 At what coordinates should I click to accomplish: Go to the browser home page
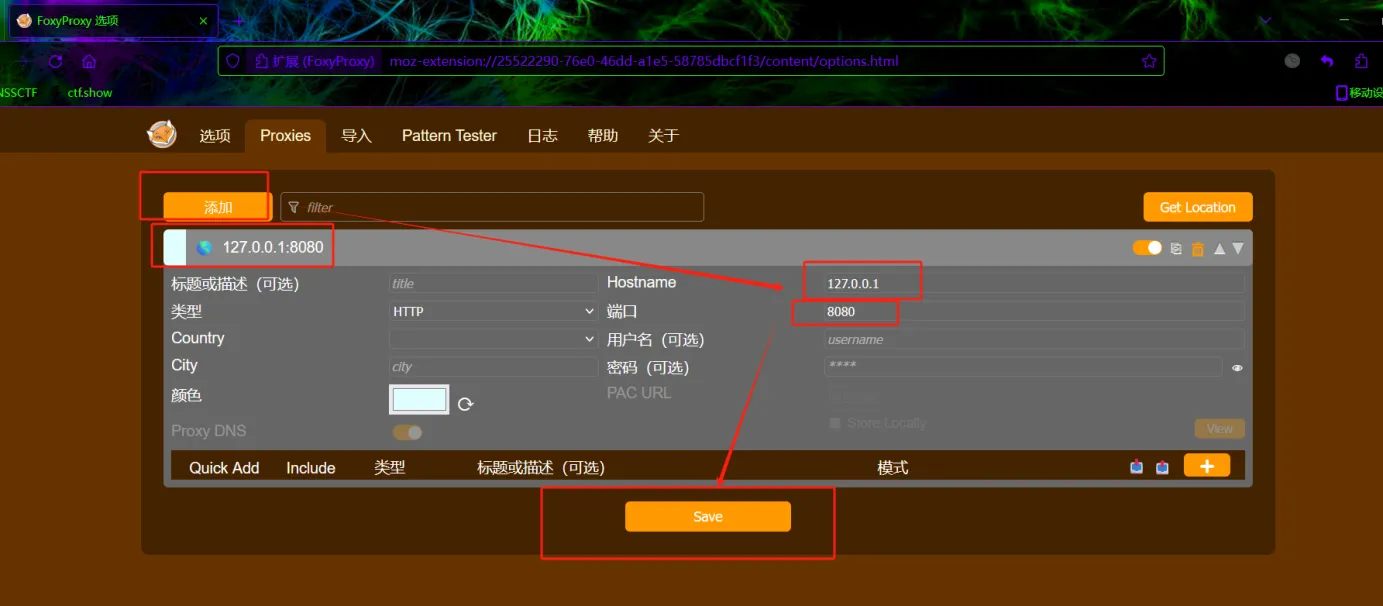click(89, 61)
